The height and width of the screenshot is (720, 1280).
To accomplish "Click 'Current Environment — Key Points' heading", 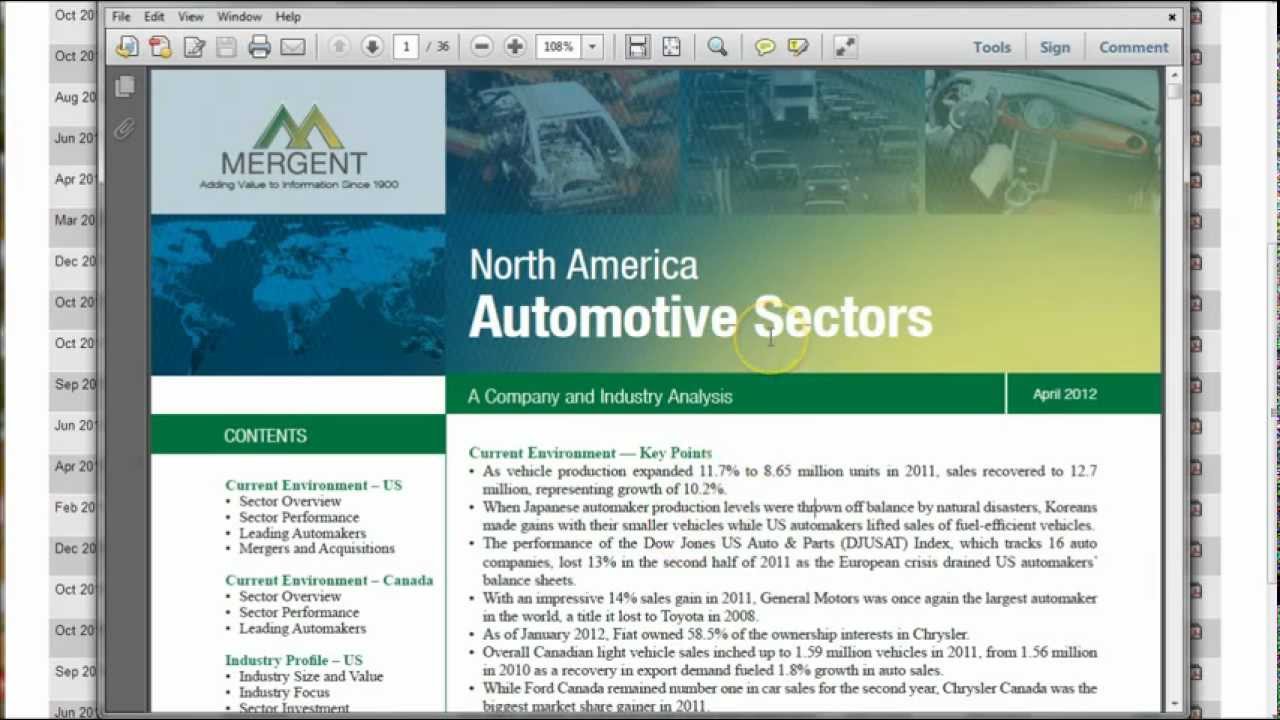I will (x=590, y=453).
